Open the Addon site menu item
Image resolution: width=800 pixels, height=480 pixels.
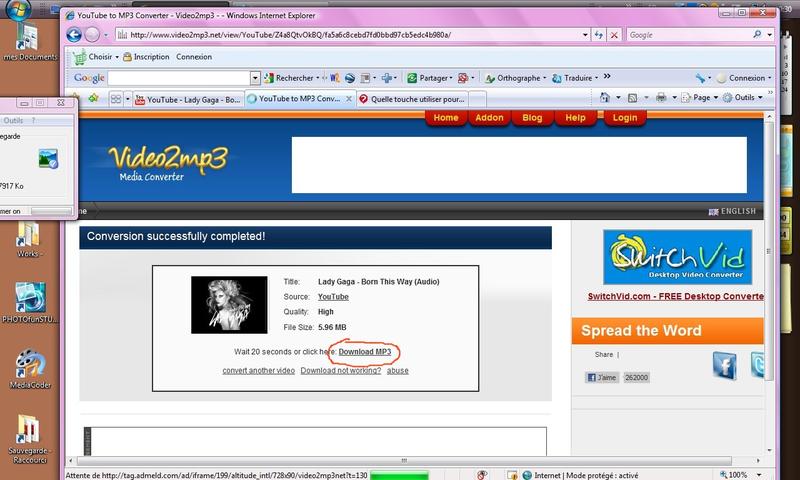click(x=490, y=118)
